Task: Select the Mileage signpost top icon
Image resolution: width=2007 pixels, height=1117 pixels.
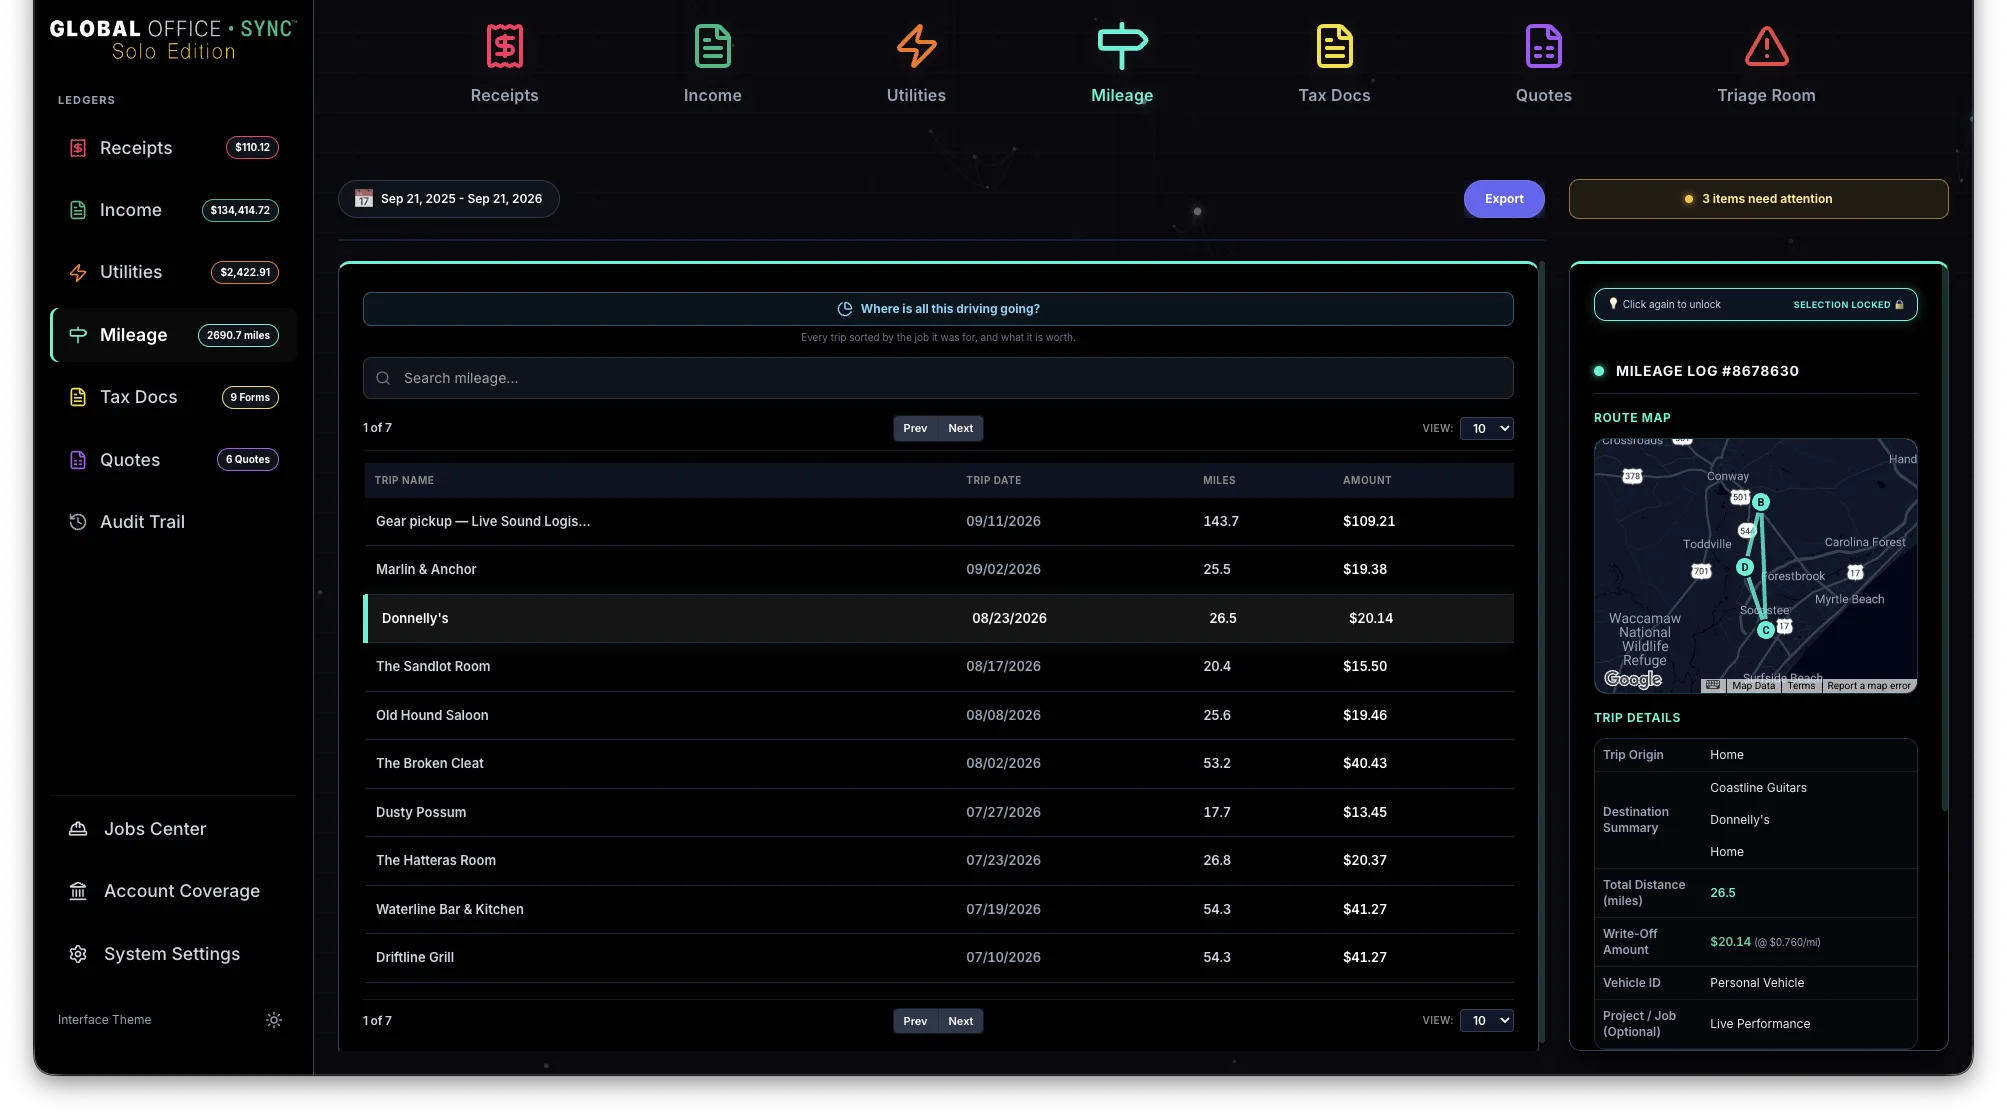Action: (1122, 46)
